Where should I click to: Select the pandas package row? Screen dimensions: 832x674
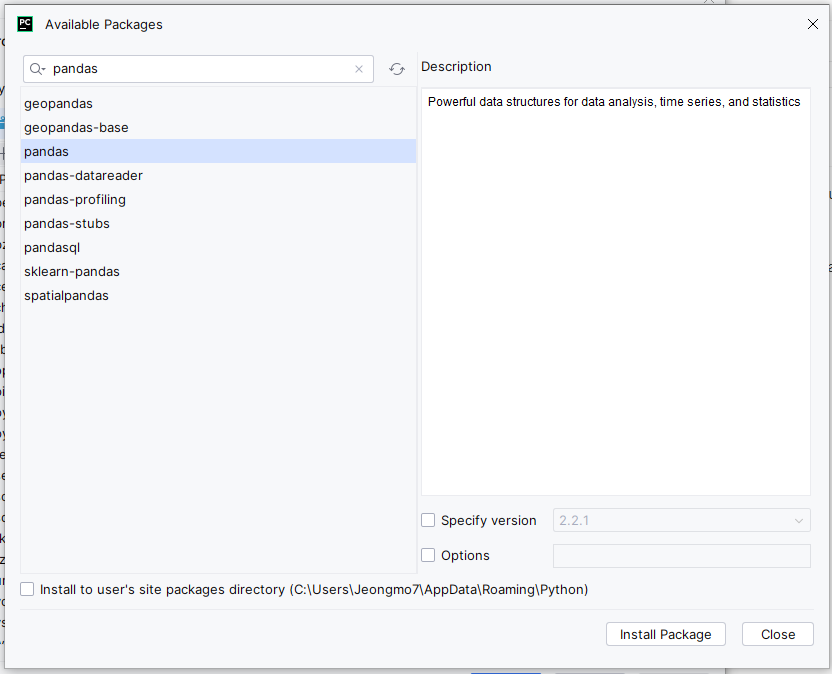(218, 151)
